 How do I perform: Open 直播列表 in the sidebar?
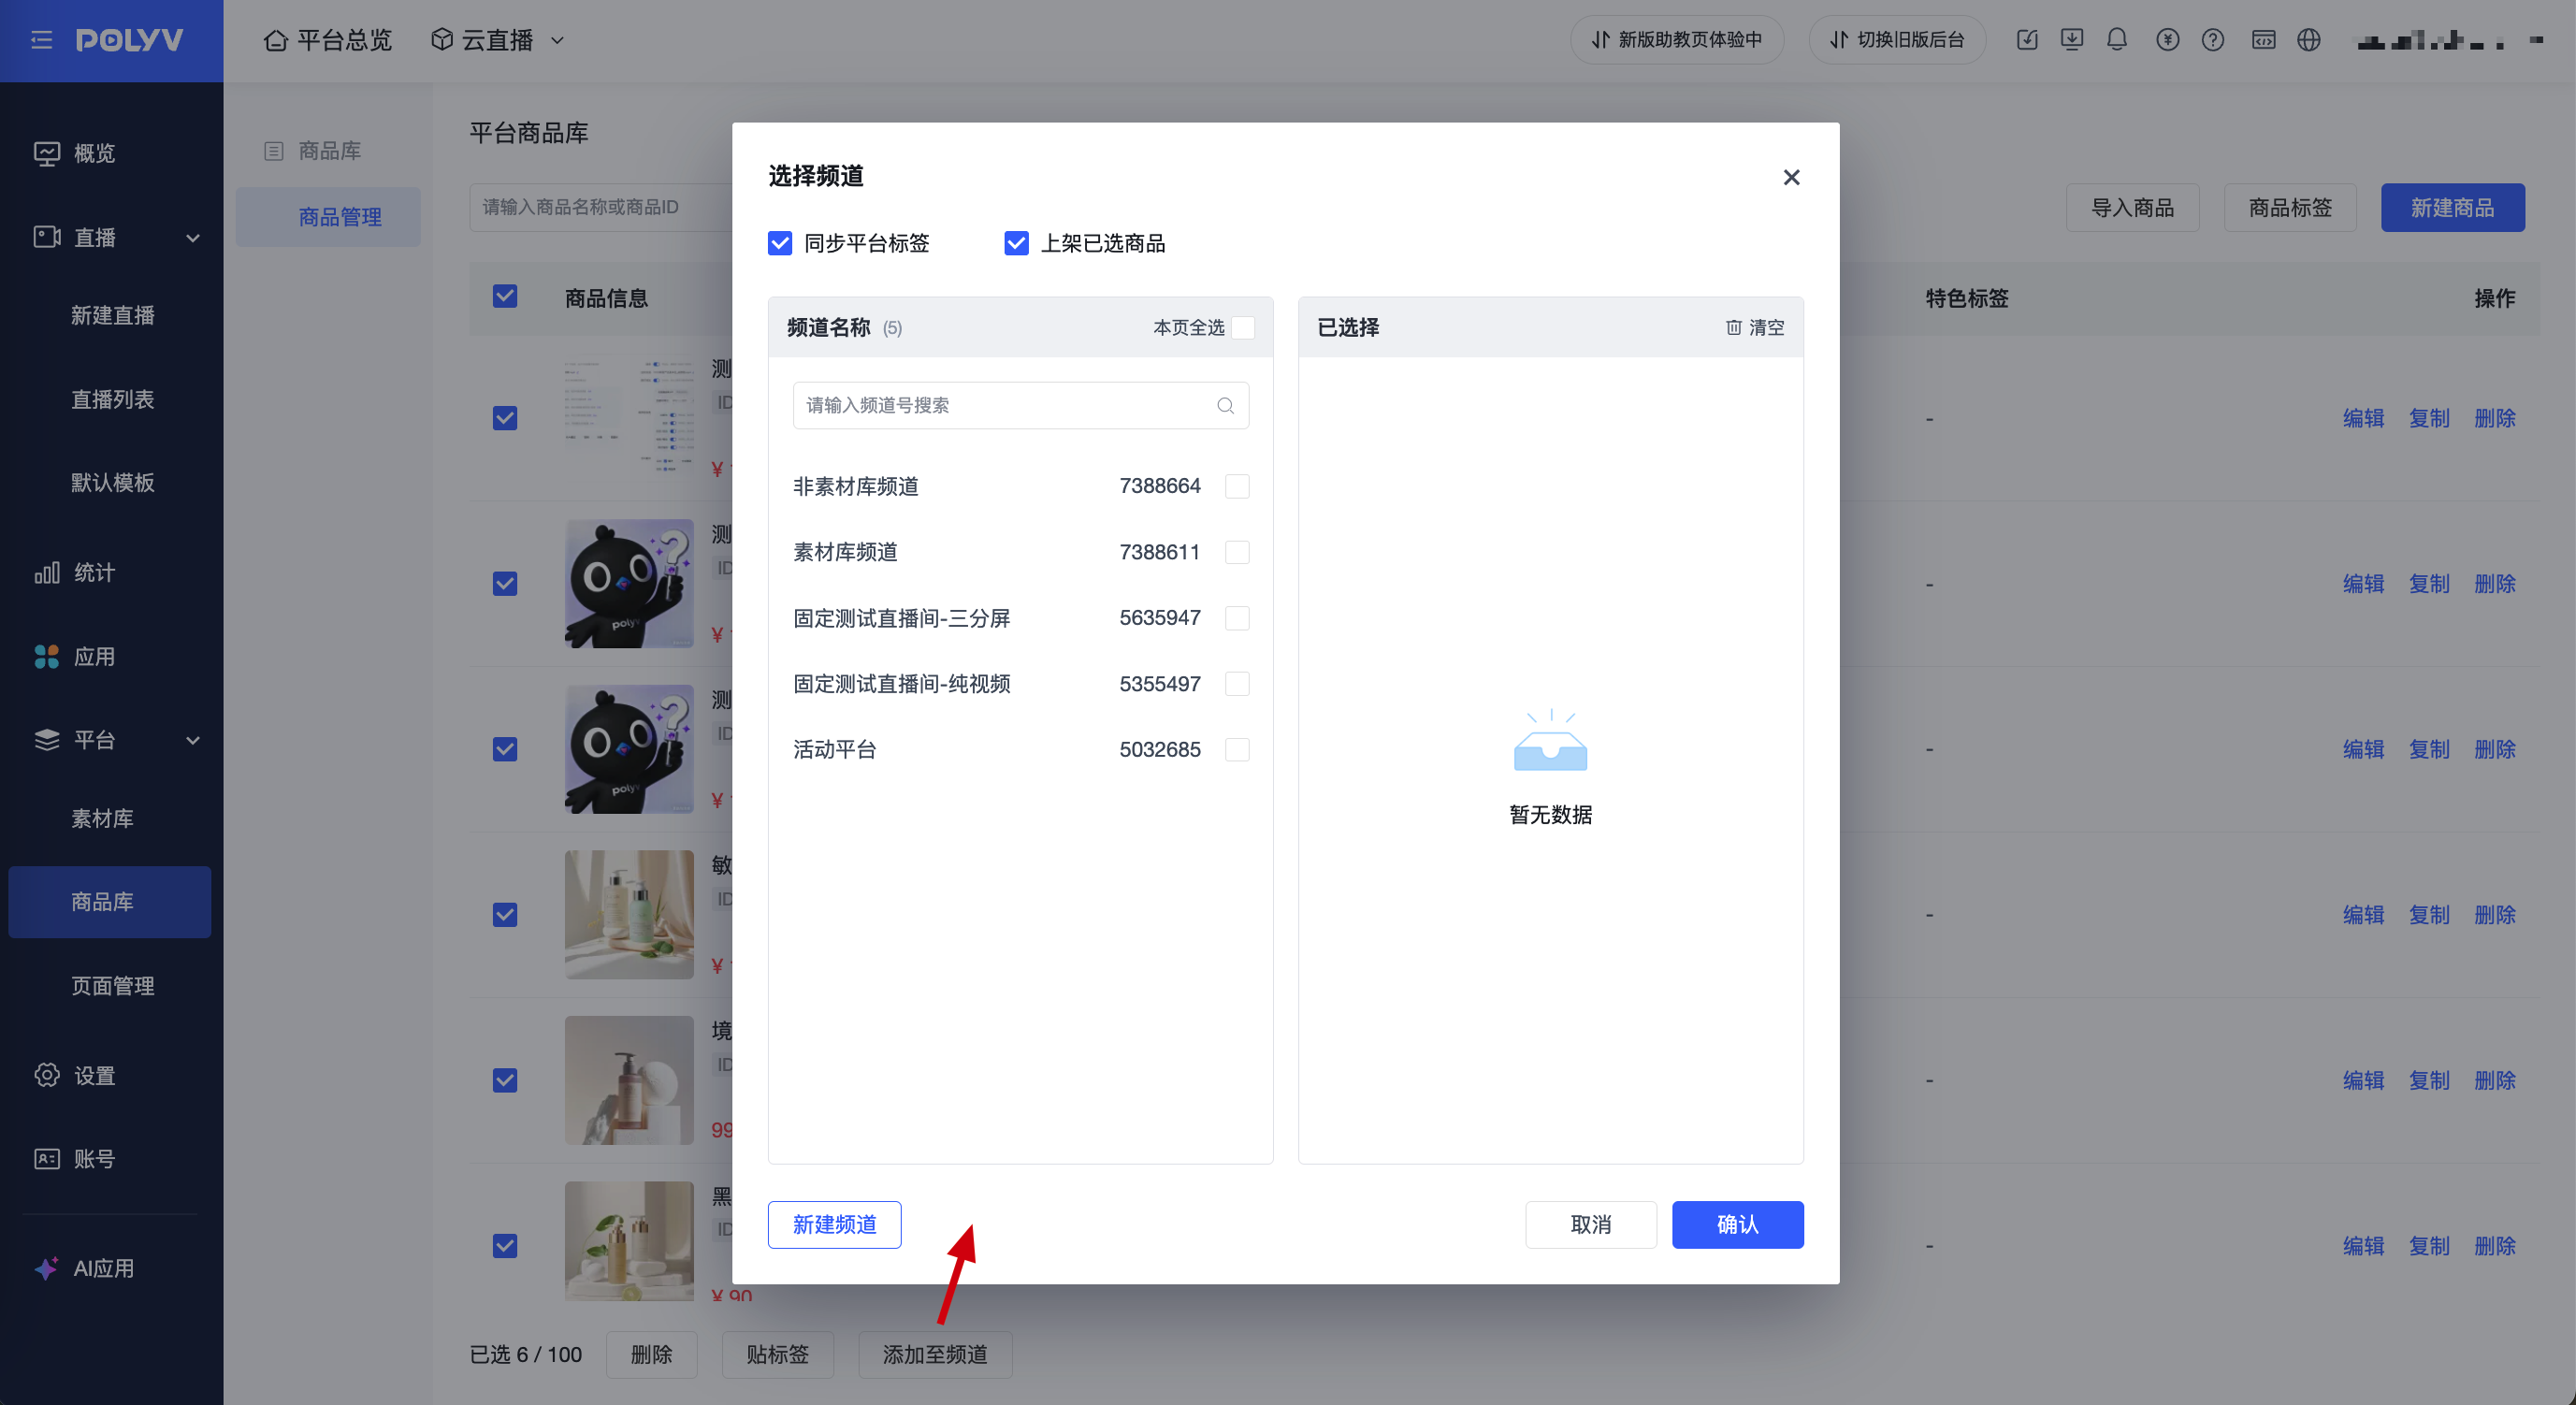click(x=113, y=399)
